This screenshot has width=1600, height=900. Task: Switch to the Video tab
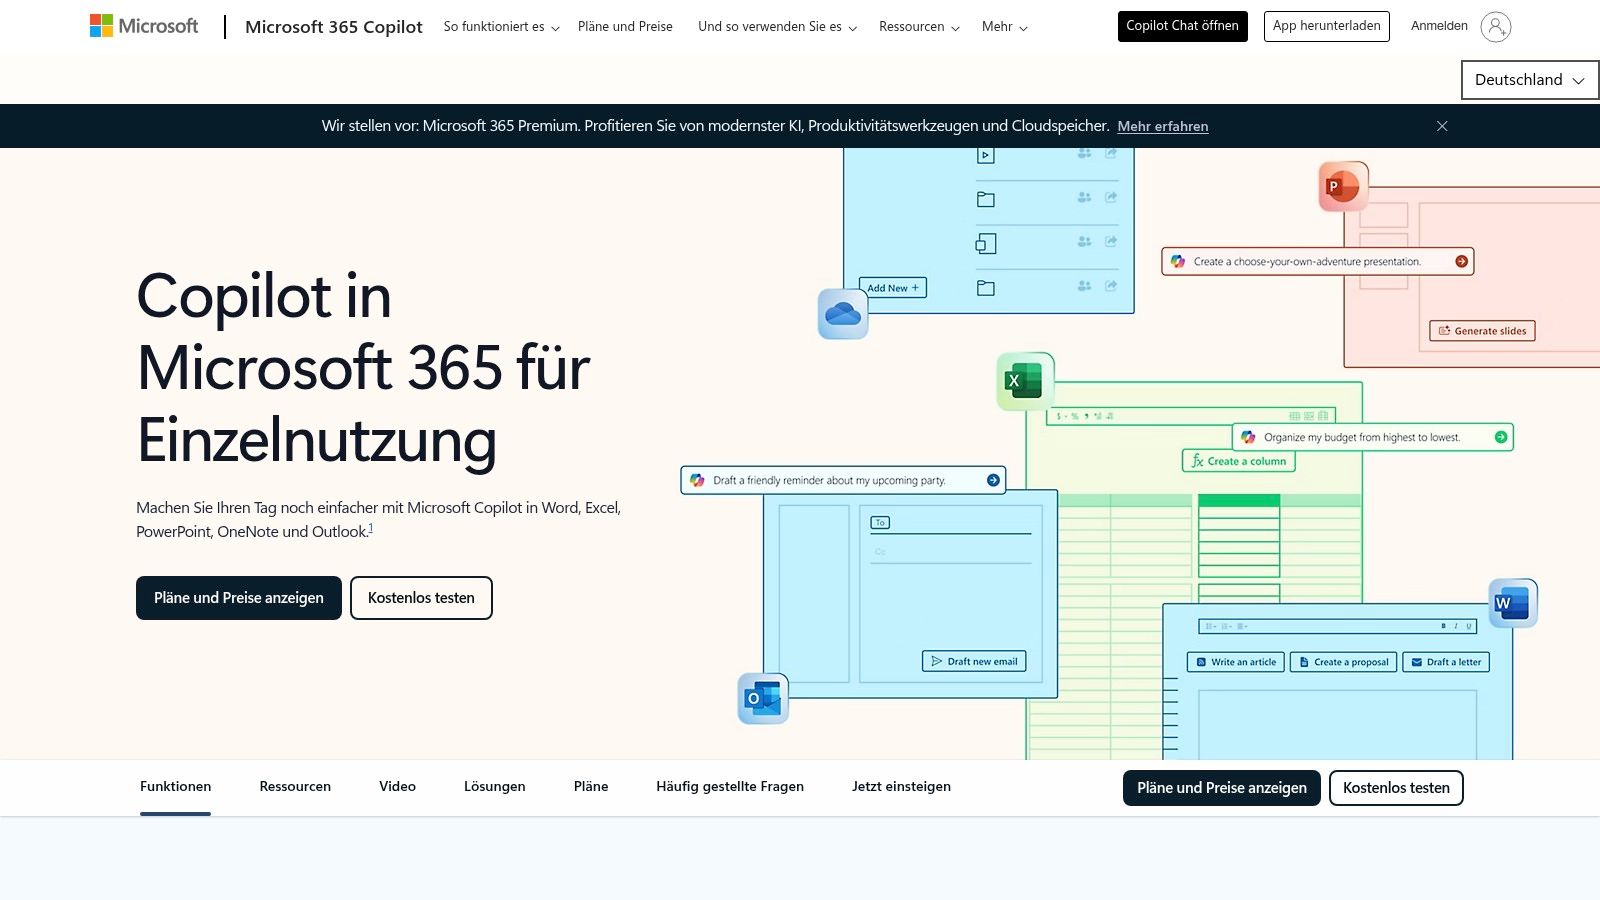click(x=396, y=786)
